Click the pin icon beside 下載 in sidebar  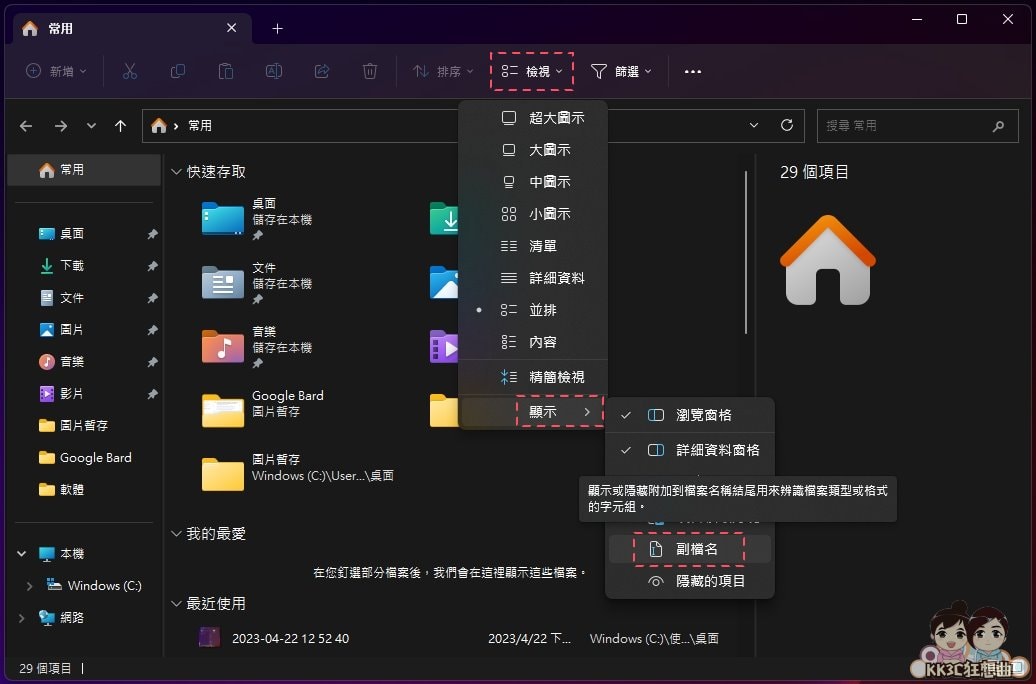pos(152,266)
